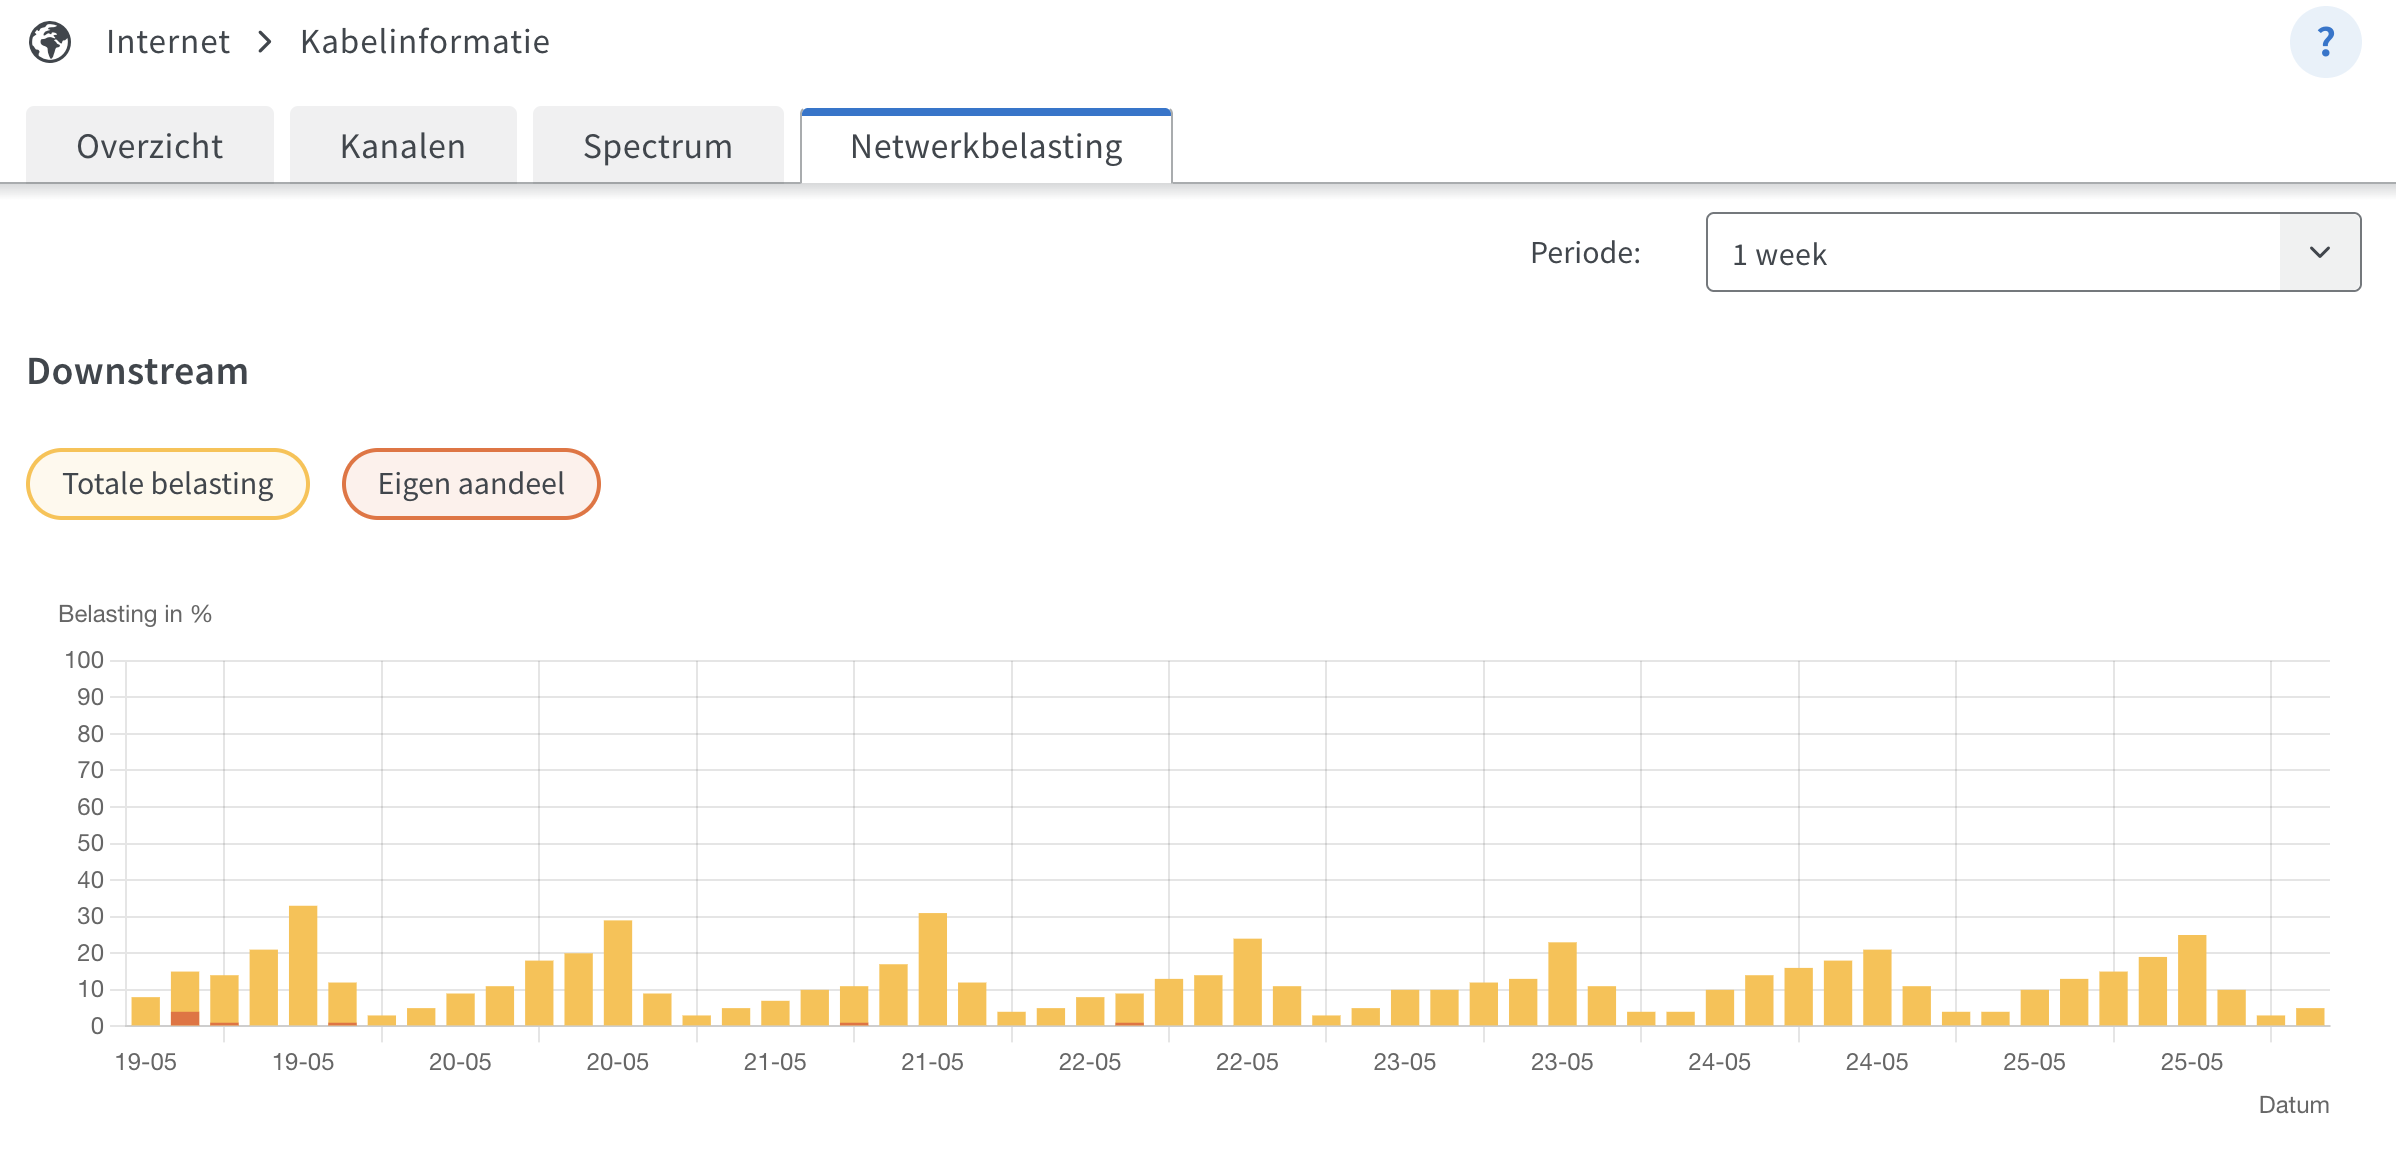Select the Netwerkbelasting tab
2396x1172 pixels.
(x=986, y=146)
